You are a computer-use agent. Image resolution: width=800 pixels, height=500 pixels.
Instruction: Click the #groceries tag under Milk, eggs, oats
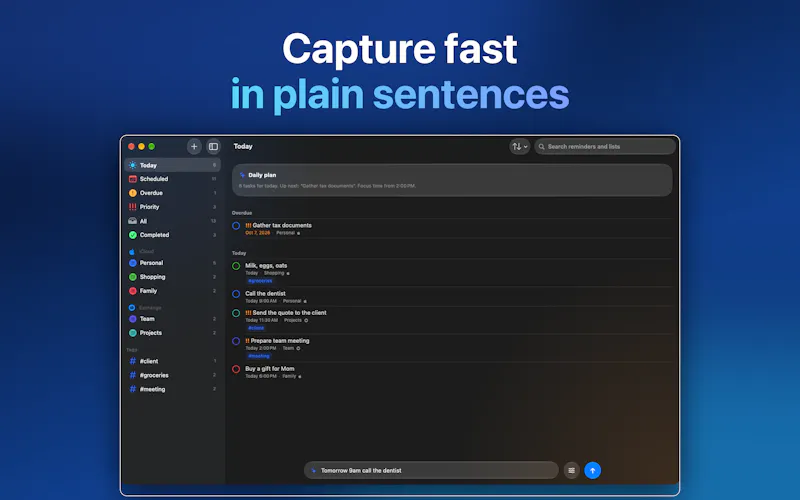(x=260, y=281)
